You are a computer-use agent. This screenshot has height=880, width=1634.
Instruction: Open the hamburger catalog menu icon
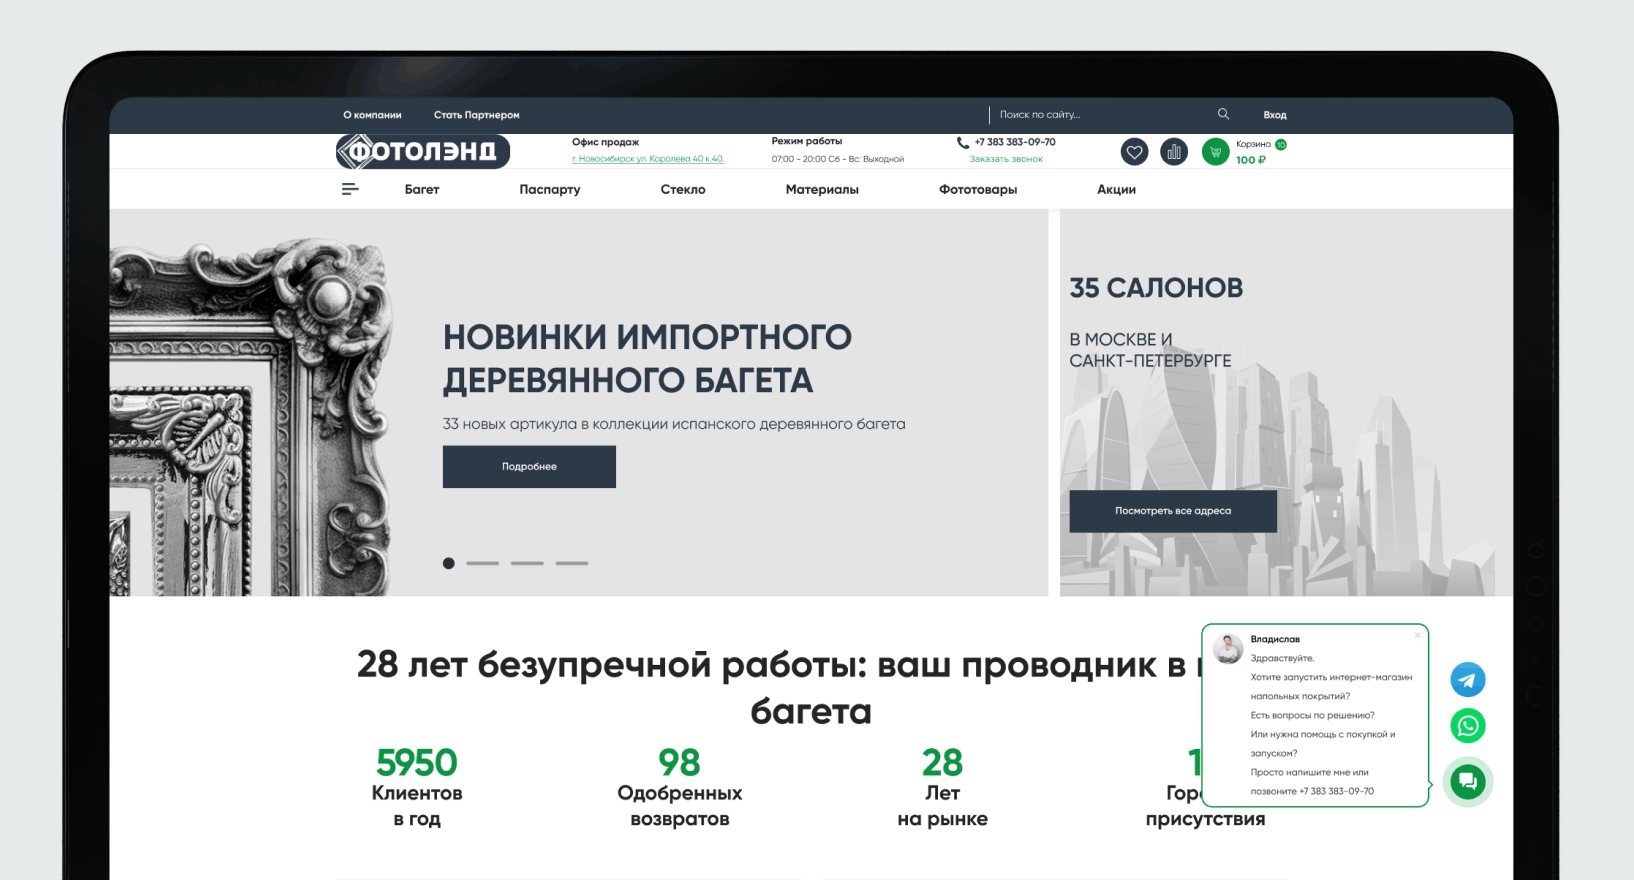point(350,189)
